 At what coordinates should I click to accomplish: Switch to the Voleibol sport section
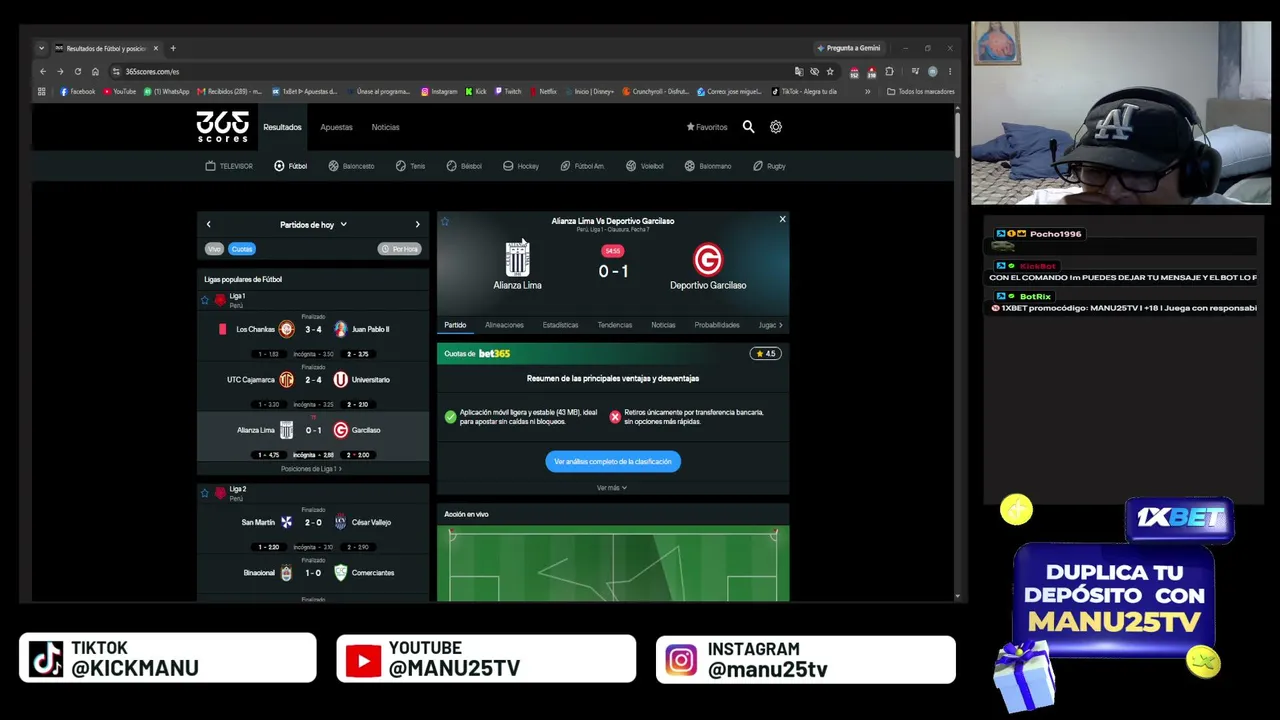(x=645, y=166)
